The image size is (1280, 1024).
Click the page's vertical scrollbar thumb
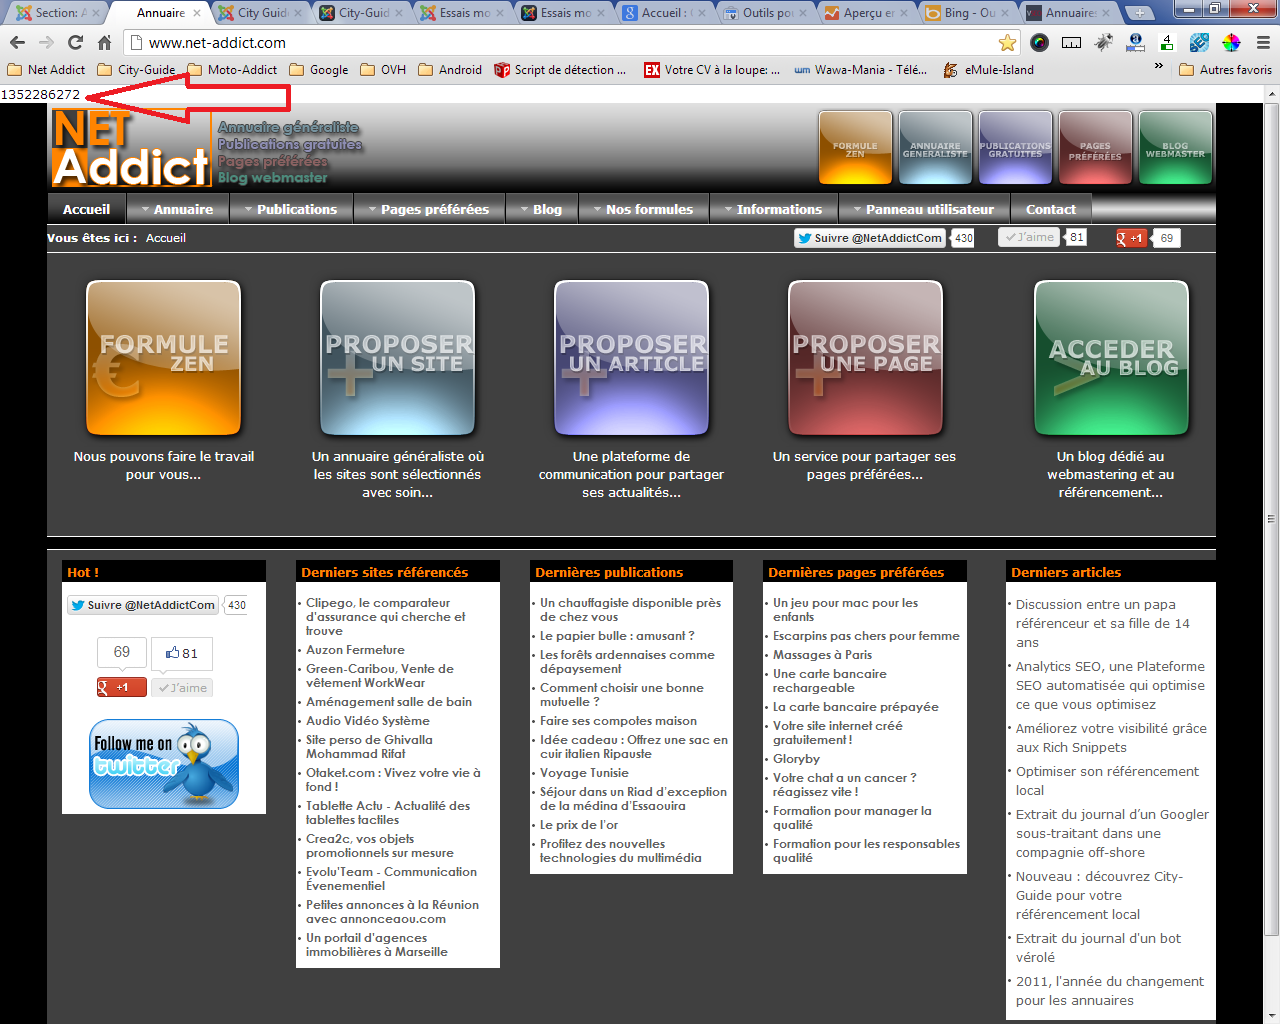pos(1272,520)
